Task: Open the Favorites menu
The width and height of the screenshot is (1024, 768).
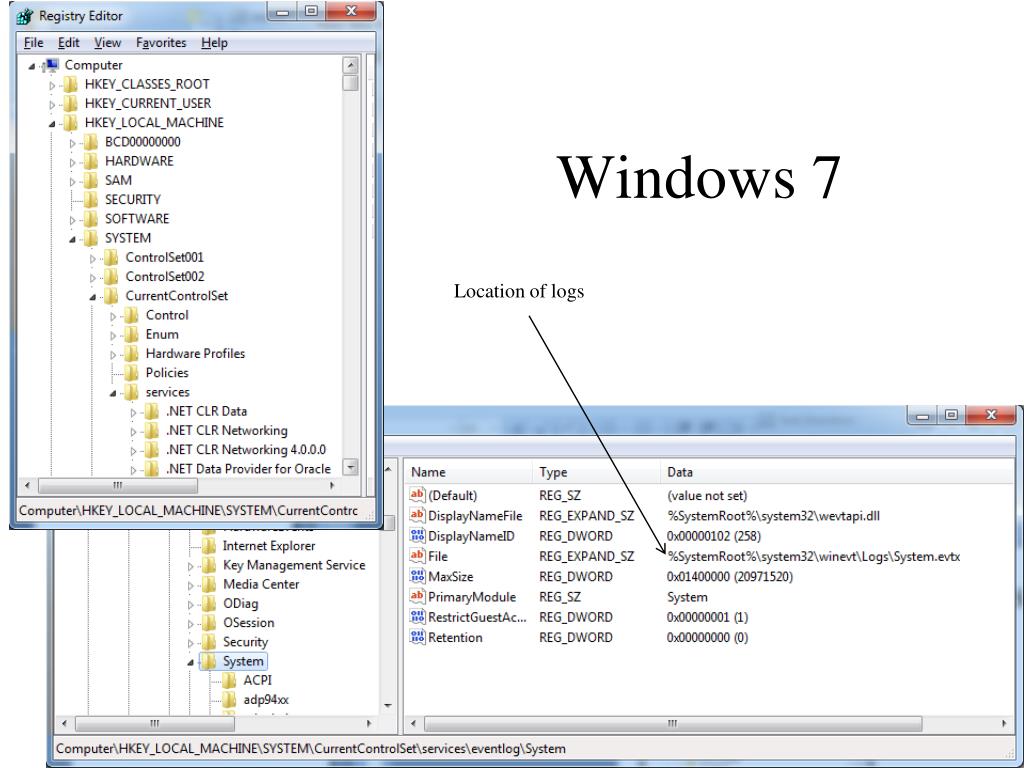Action: coord(161,42)
